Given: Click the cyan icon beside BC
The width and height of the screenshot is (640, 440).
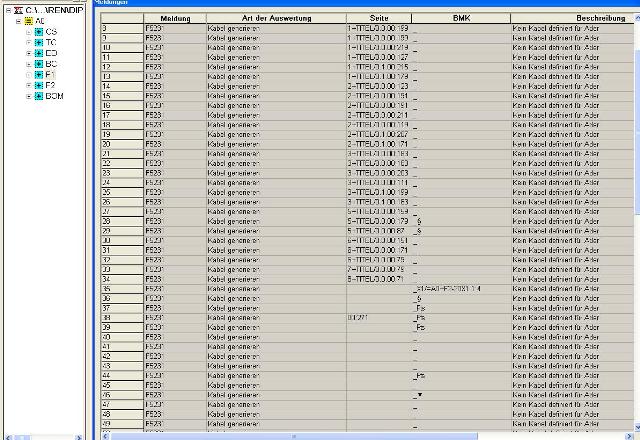Looking at the screenshot, I should (39, 64).
